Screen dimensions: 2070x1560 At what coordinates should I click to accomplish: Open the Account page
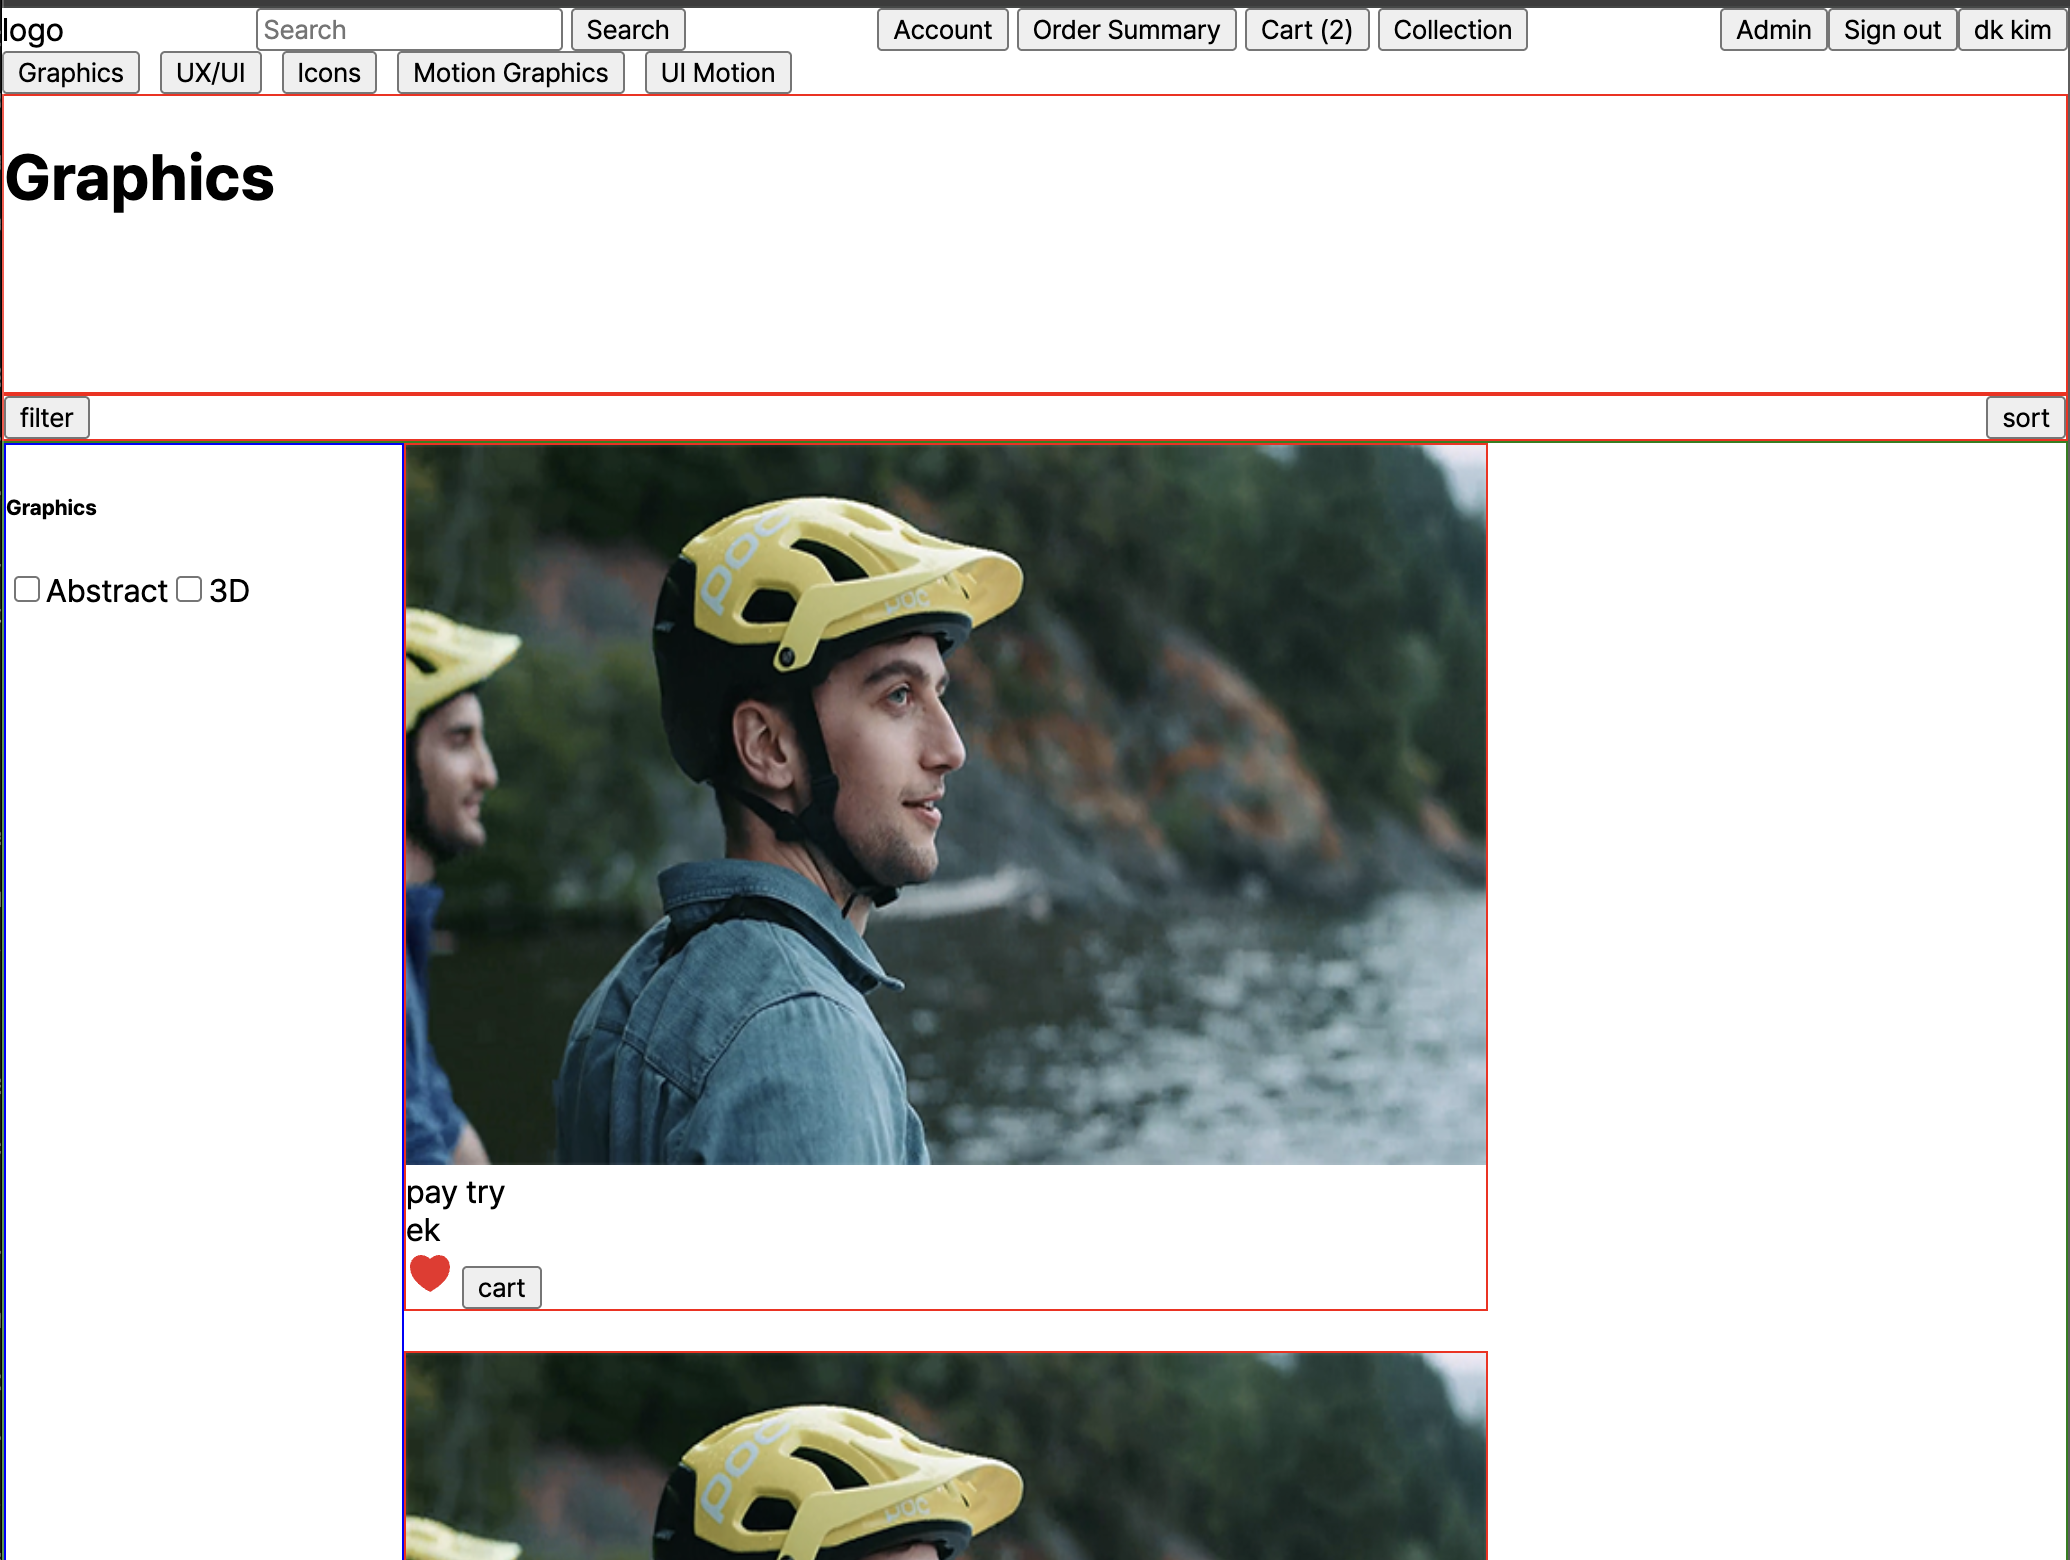point(942,30)
